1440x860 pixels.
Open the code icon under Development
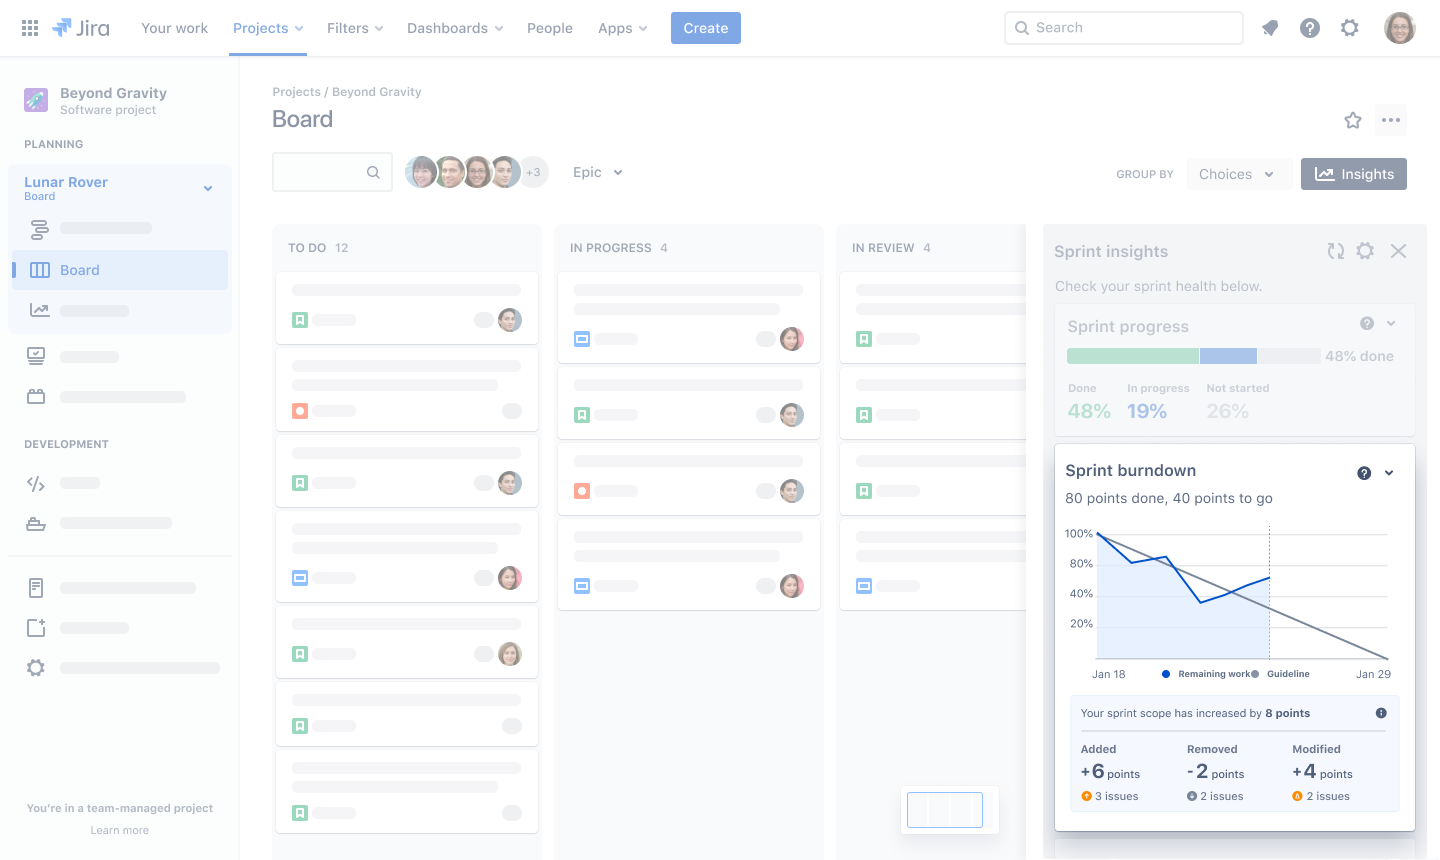(36, 484)
